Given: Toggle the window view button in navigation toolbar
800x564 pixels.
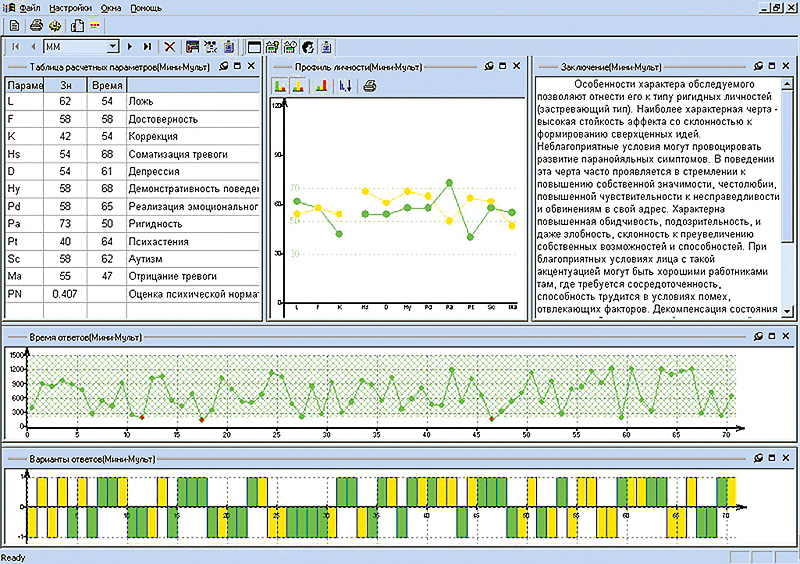Looking at the screenshot, I should (255, 46).
